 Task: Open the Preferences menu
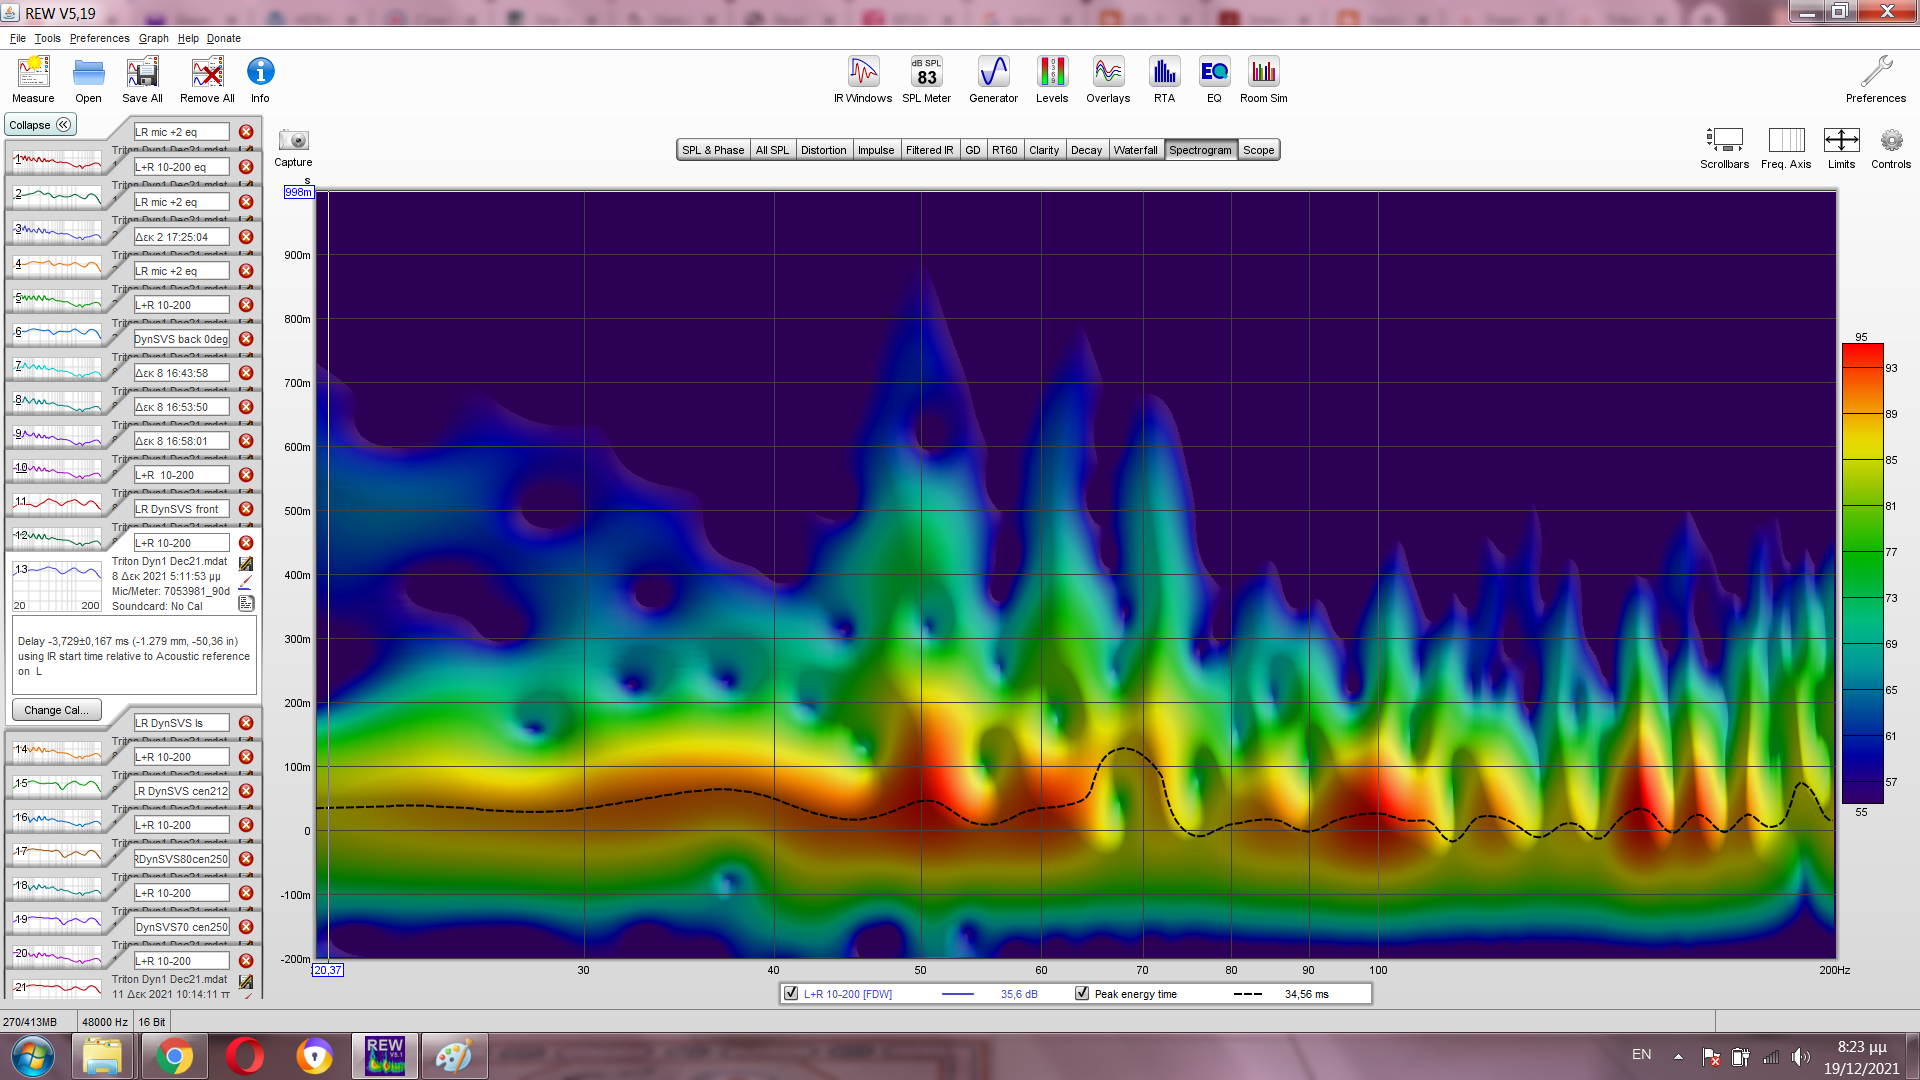tap(99, 38)
